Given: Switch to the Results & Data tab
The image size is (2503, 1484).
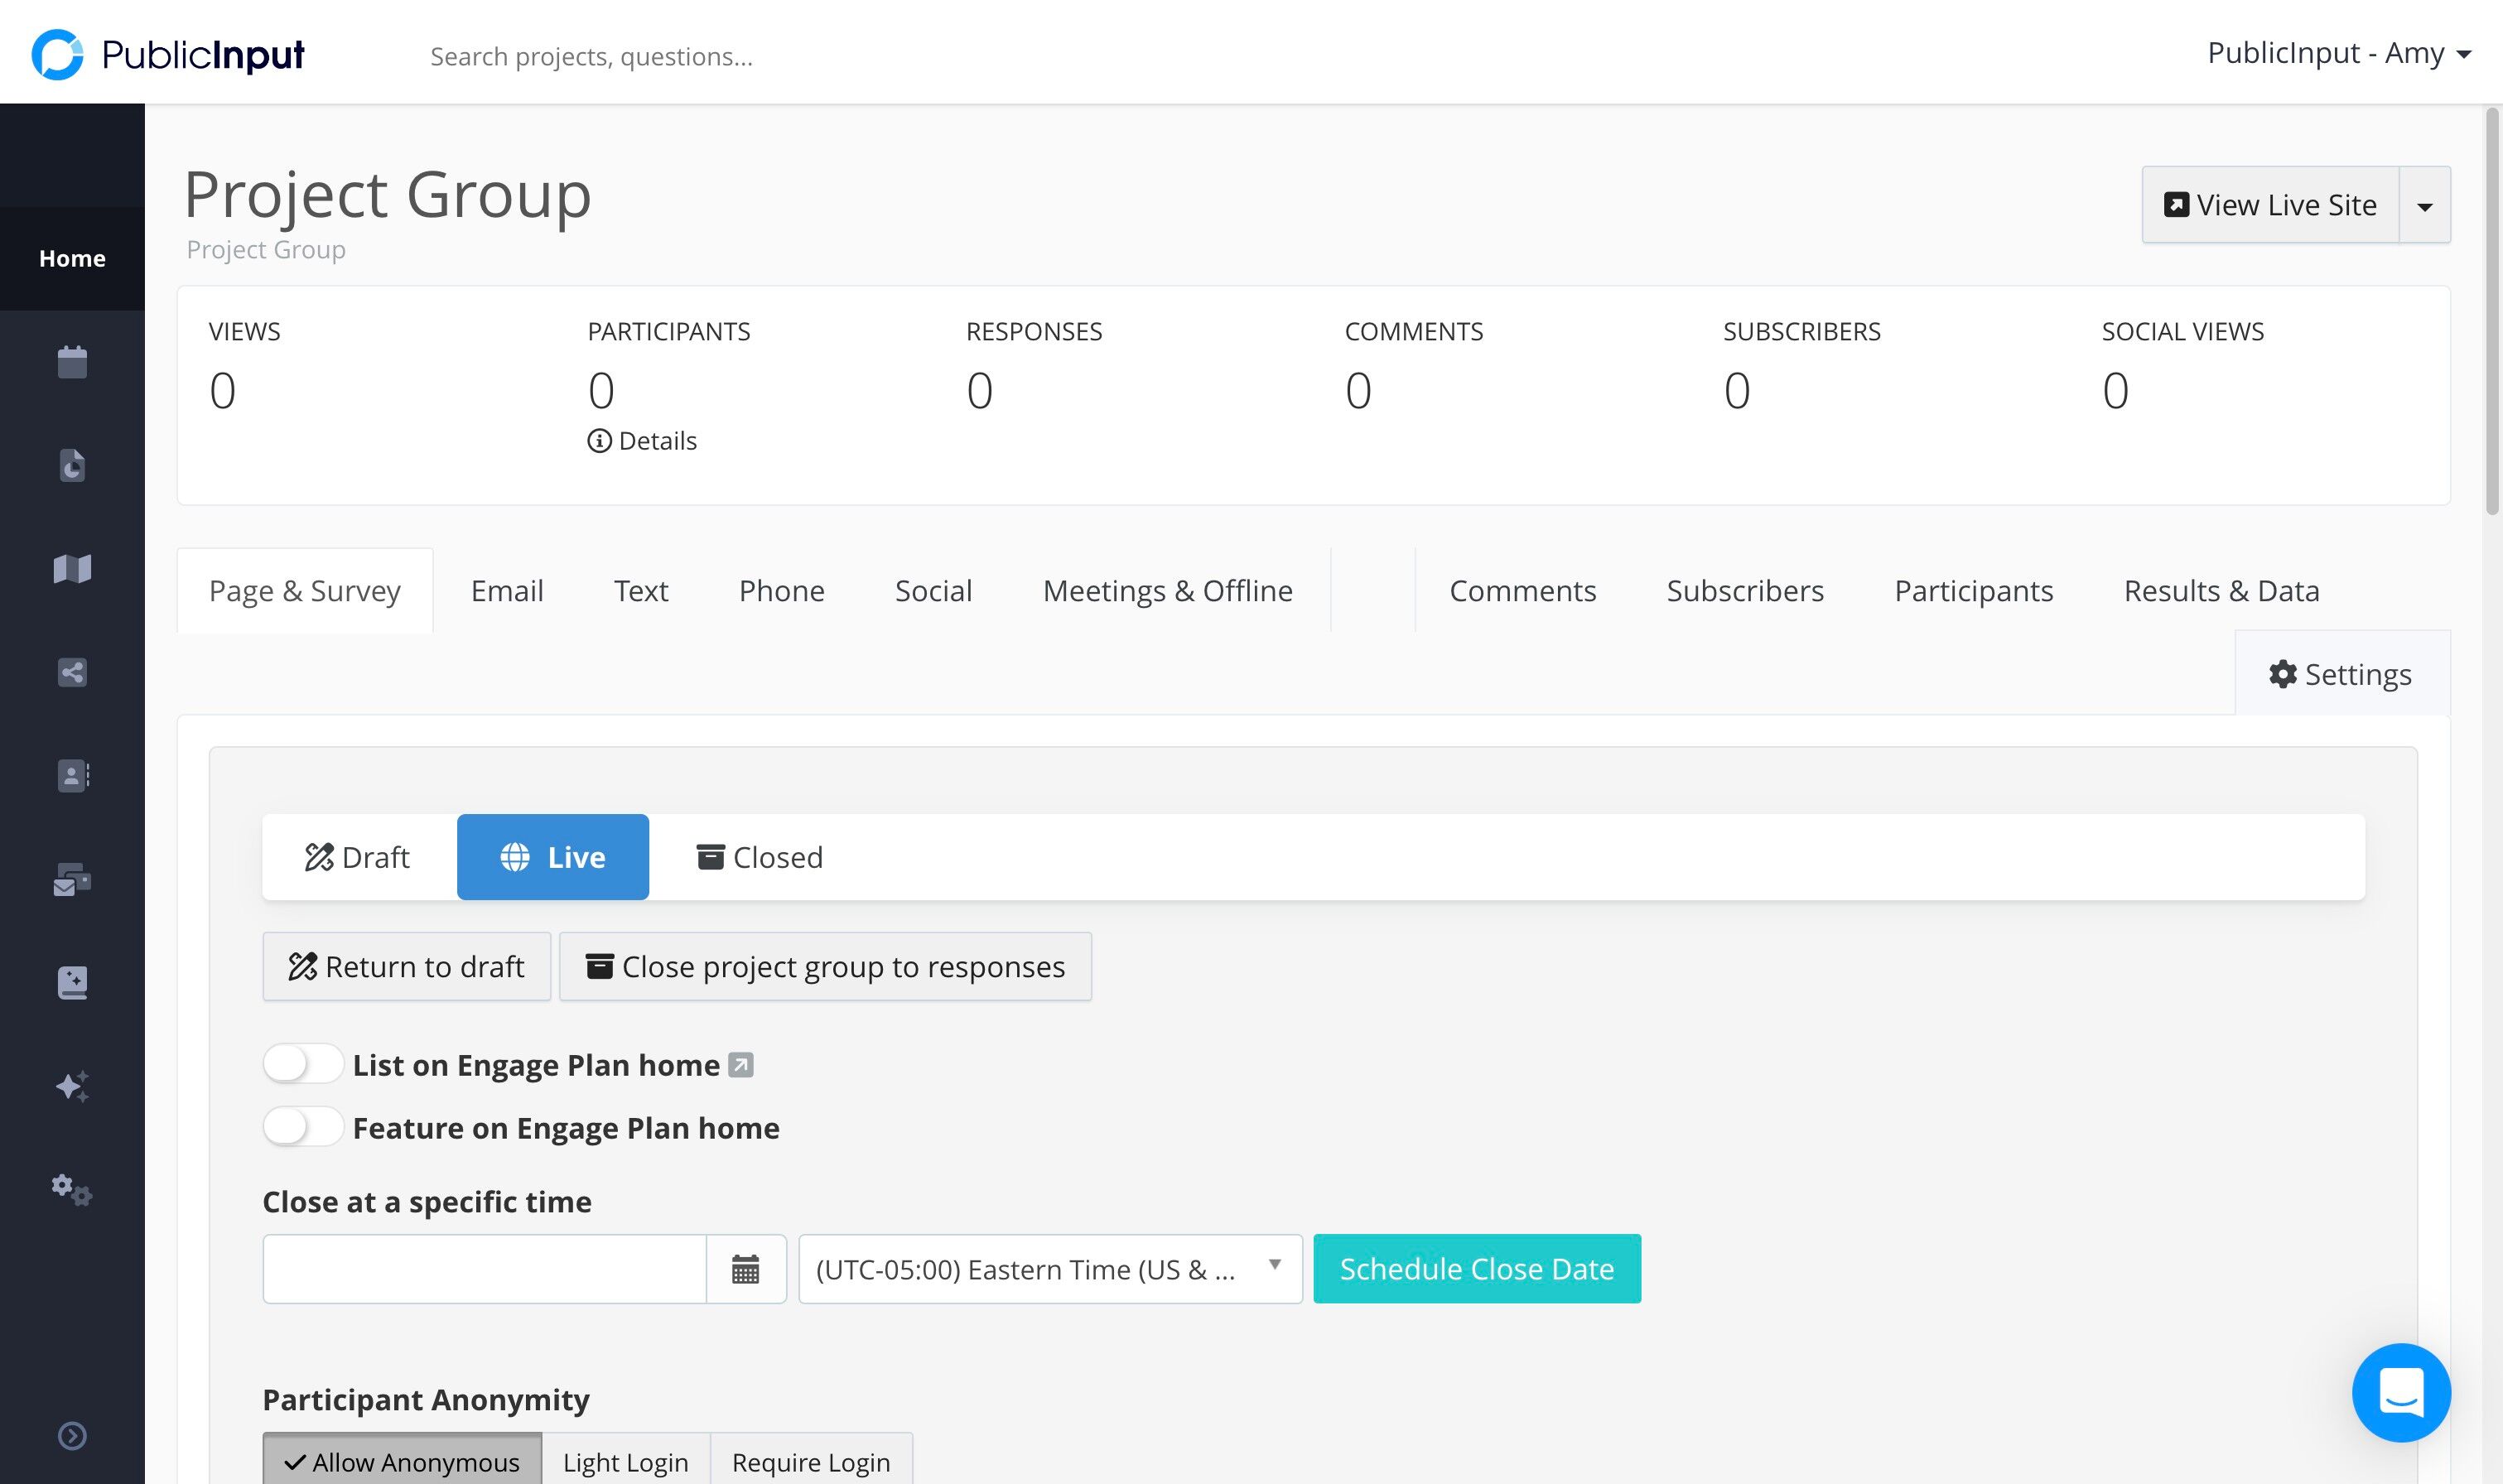Looking at the screenshot, I should coord(2221,591).
